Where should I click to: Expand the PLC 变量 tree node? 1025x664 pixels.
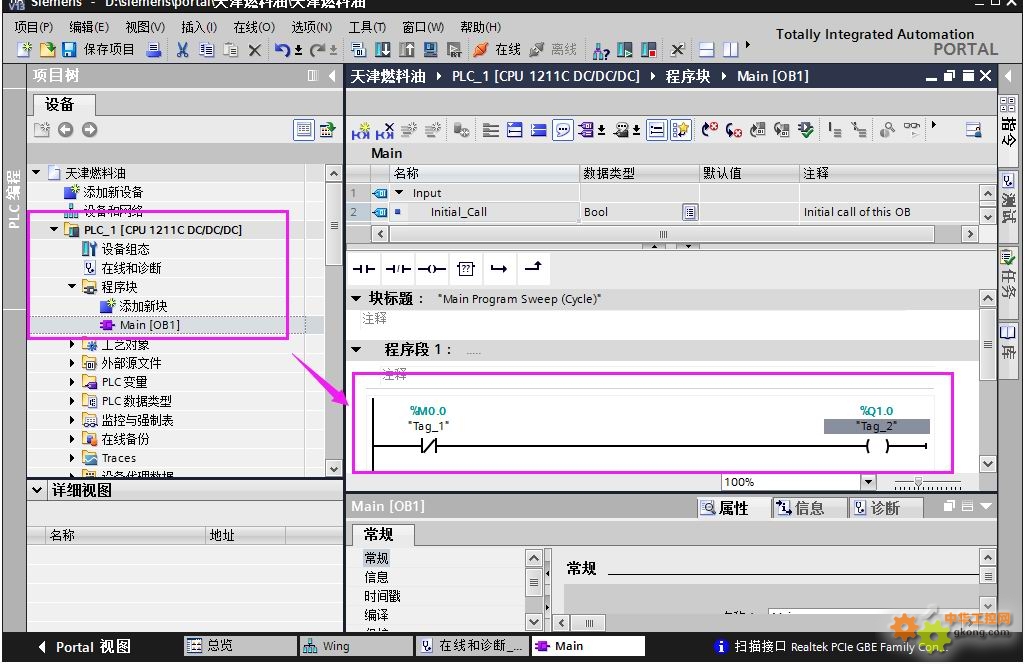(x=72, y=382)
